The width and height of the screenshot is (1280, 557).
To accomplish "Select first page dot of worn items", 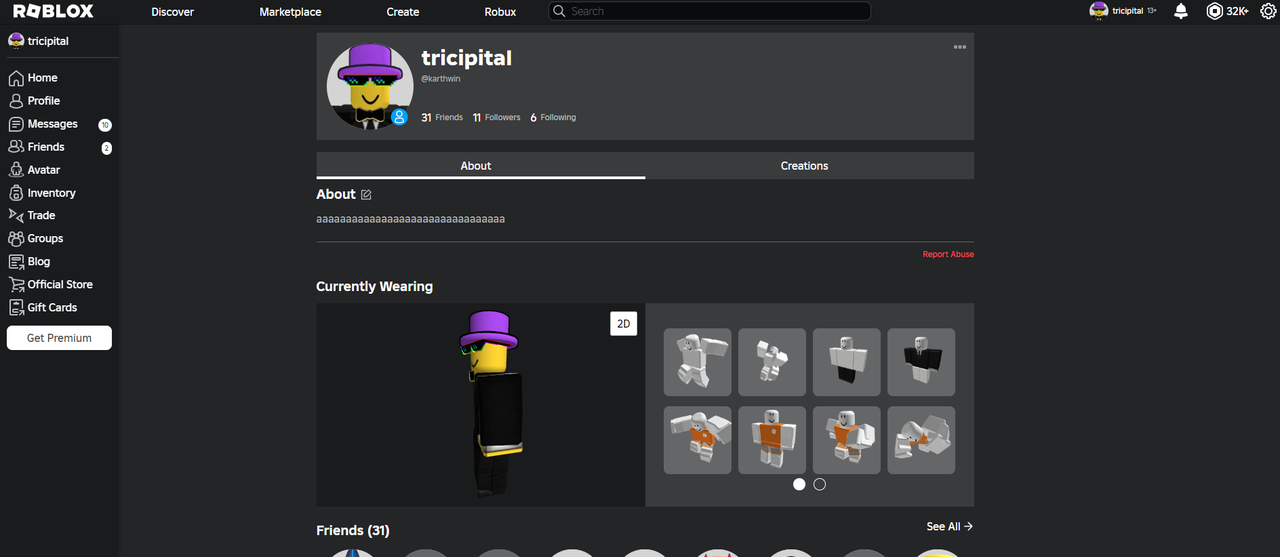I will [x=799, y=484].
